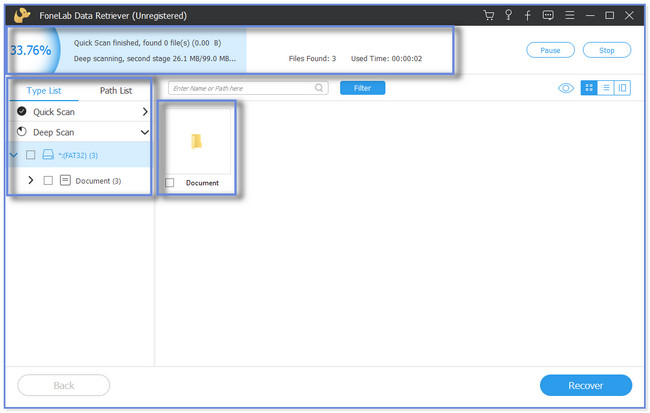Minimize the FoneLab window
Viewport: 650px width, 413px height.
tap(590, 16)
